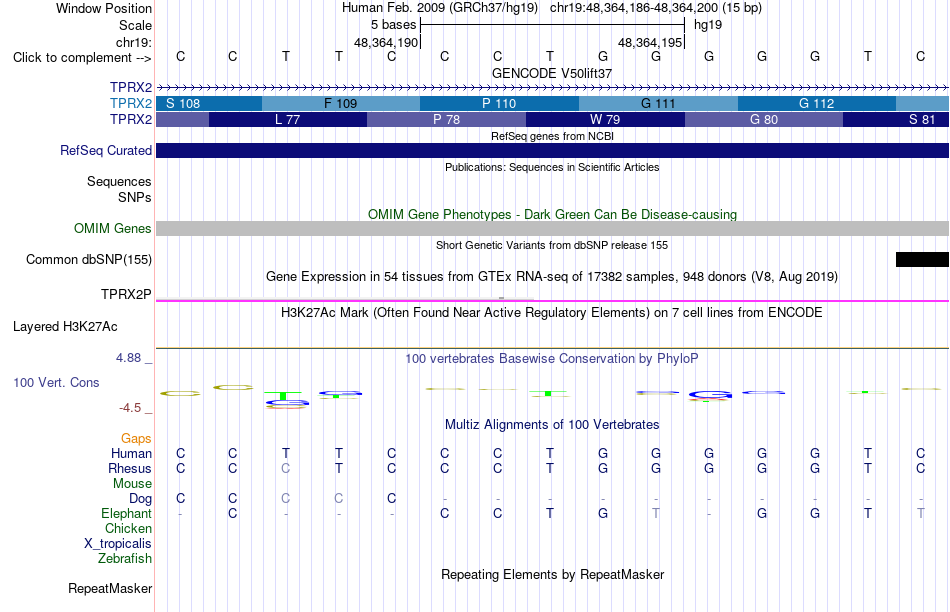Select the G 112 codon block
This screenshot has width=950, height=612.
(x=817, y=104)
